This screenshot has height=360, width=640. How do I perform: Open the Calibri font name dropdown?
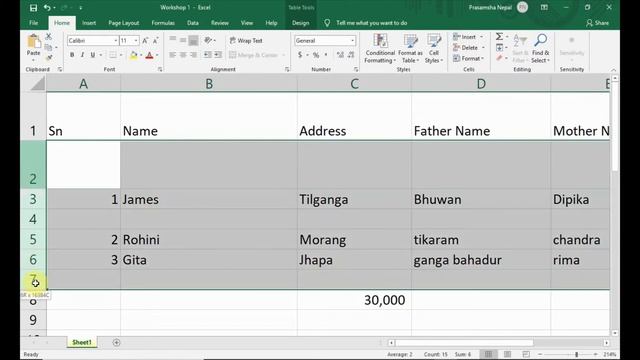116,40
